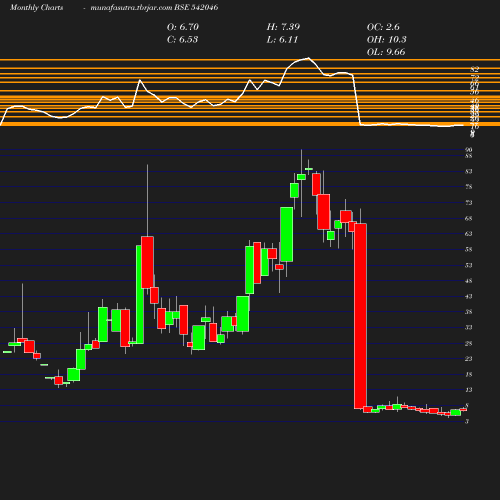This screenshot has width=500, height=500.
Task: Click the "OH: 10.3" reading
Action: click(386, 39)
